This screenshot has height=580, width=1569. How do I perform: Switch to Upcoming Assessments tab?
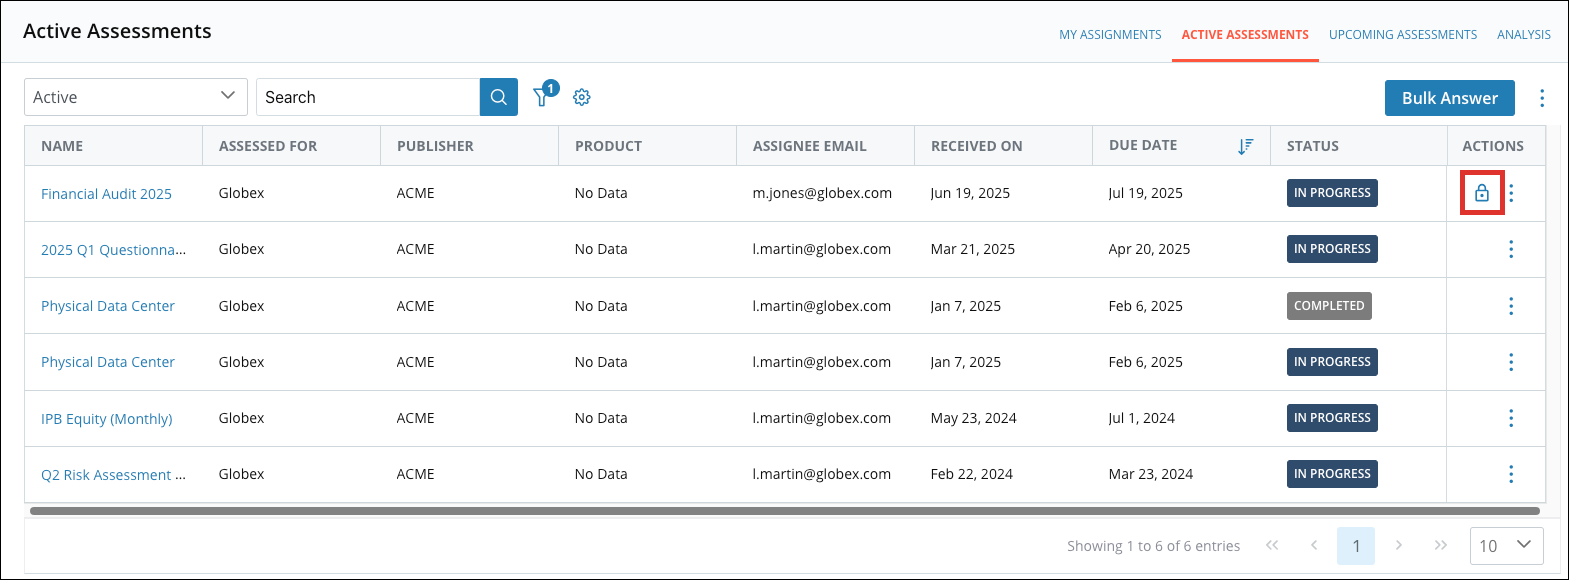coord(1402,35)
